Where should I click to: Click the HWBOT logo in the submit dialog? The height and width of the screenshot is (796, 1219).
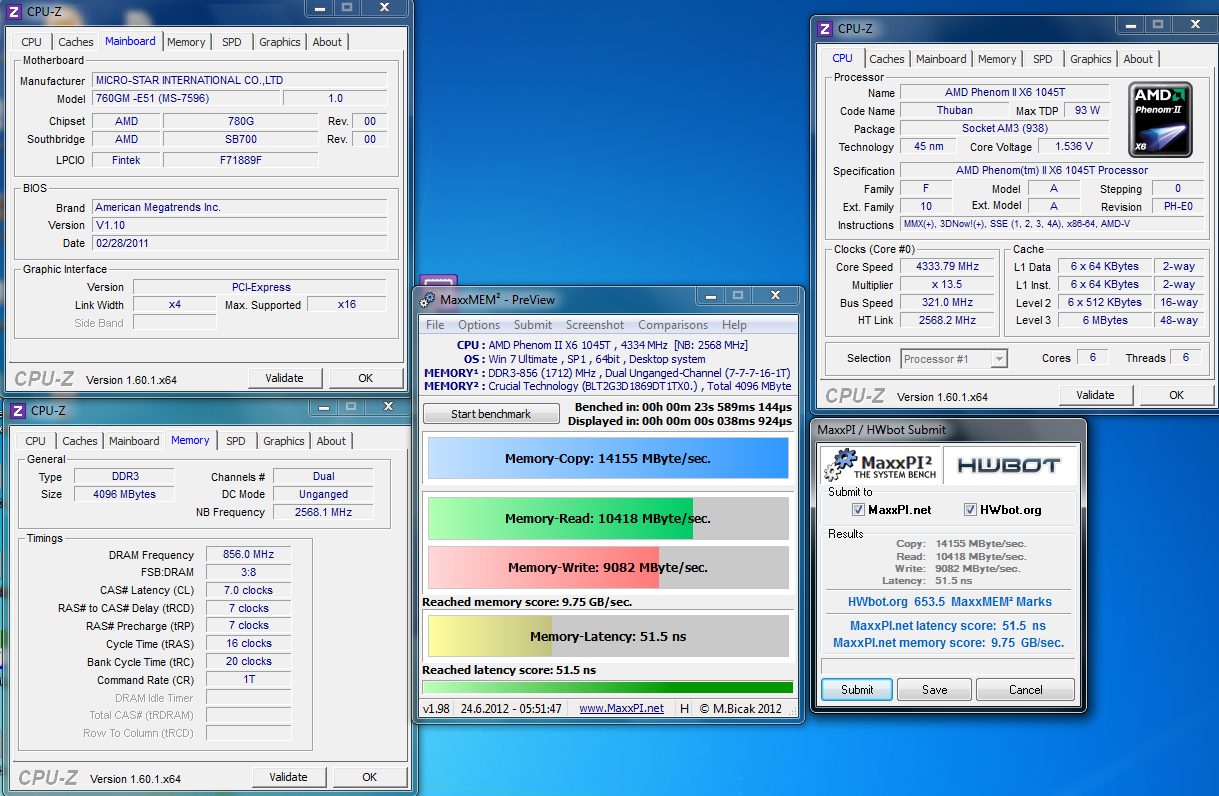tap(1010, 465)
